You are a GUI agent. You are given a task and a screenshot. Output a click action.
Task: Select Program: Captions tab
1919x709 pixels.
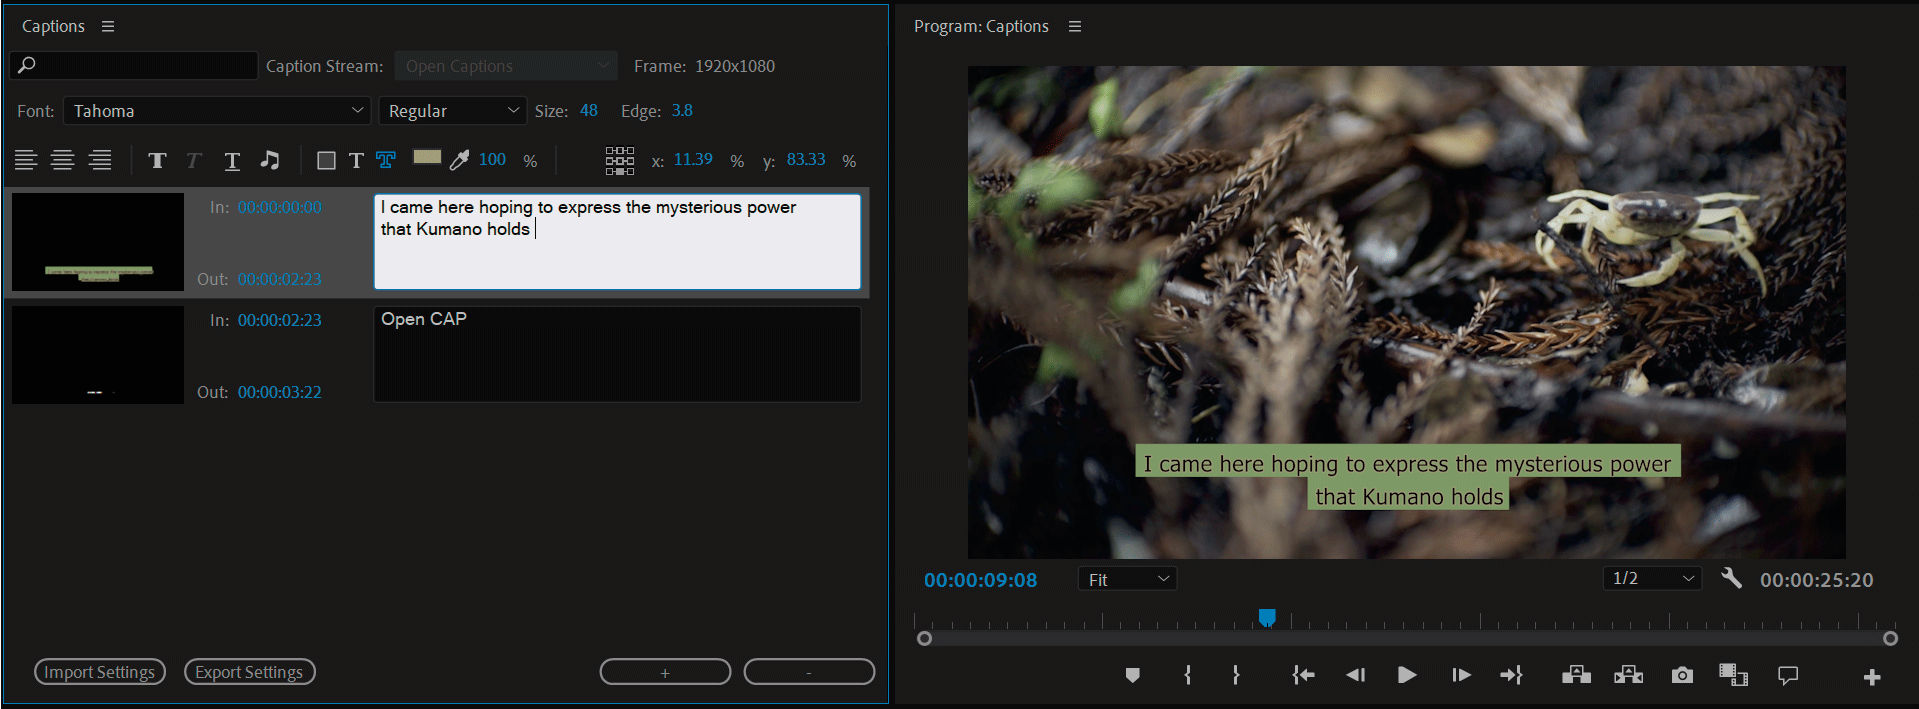(981, 26)
